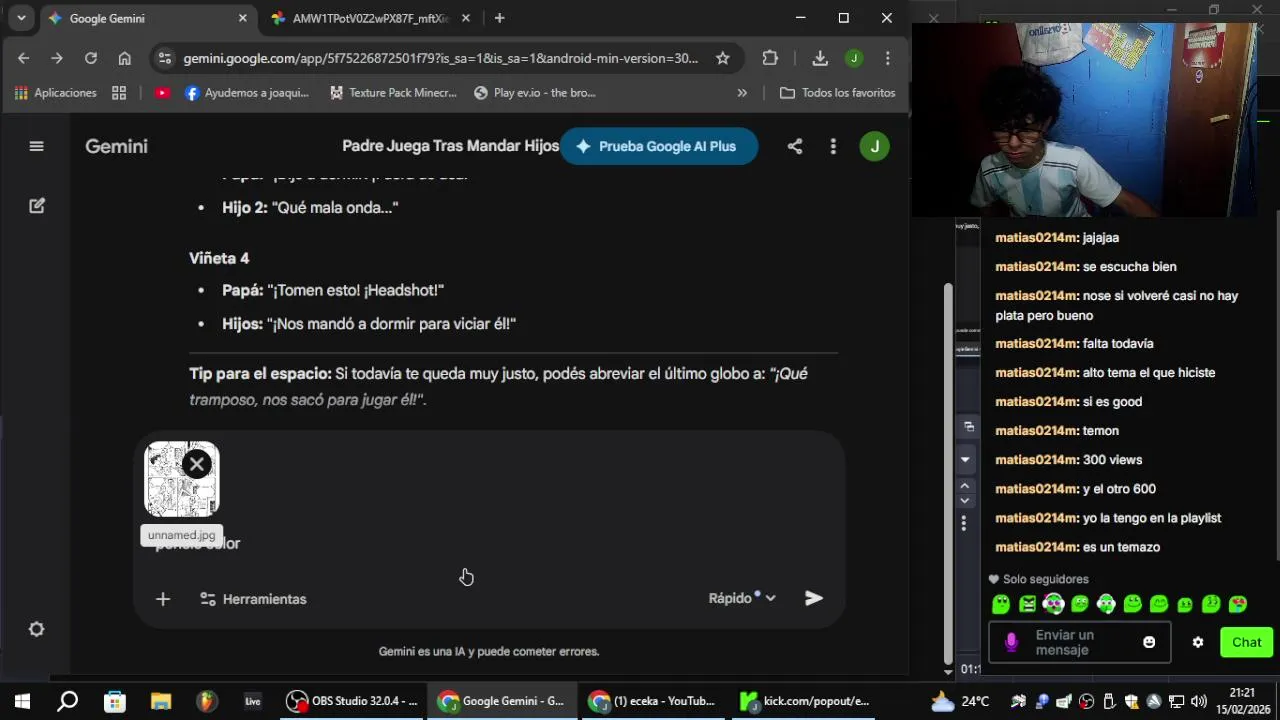Insert the first green blob emote
Image resolution: width=1280 pixels, height=720 pixels.
pyautogui.click(x=1001, y=604)
